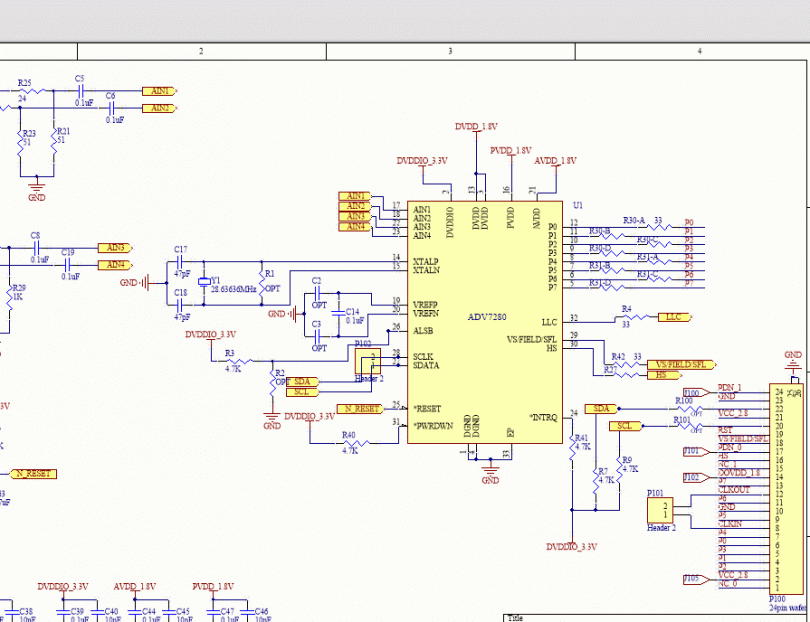The height and width of the screenshot is (622, 810).
Task: Select resistor R23 label
Action: 29,133
